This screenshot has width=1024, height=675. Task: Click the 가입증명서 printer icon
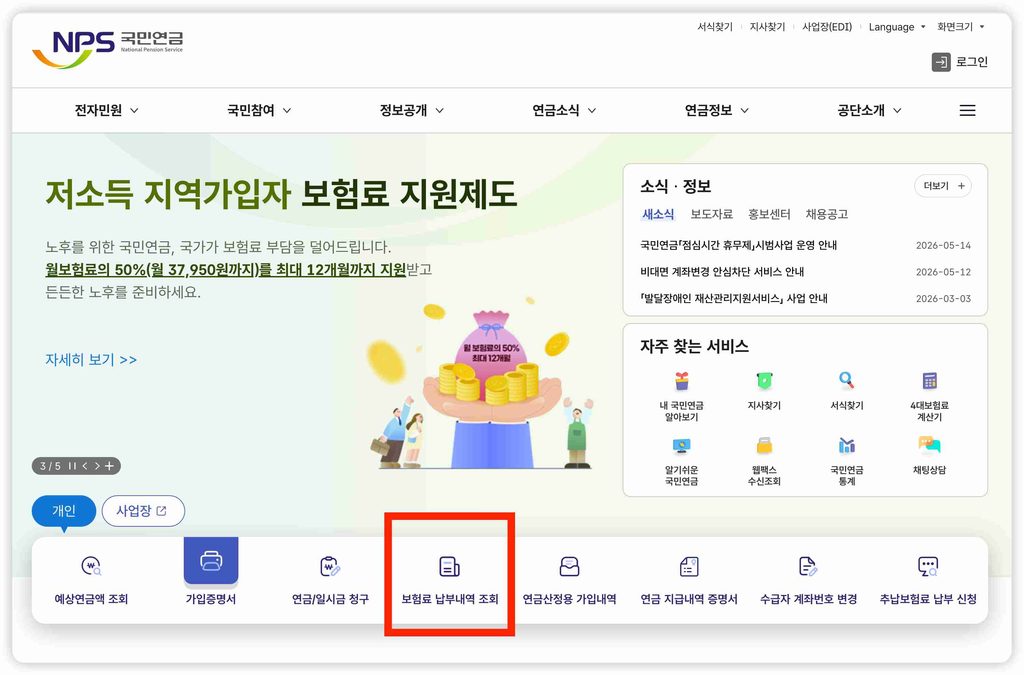(211, 561)
